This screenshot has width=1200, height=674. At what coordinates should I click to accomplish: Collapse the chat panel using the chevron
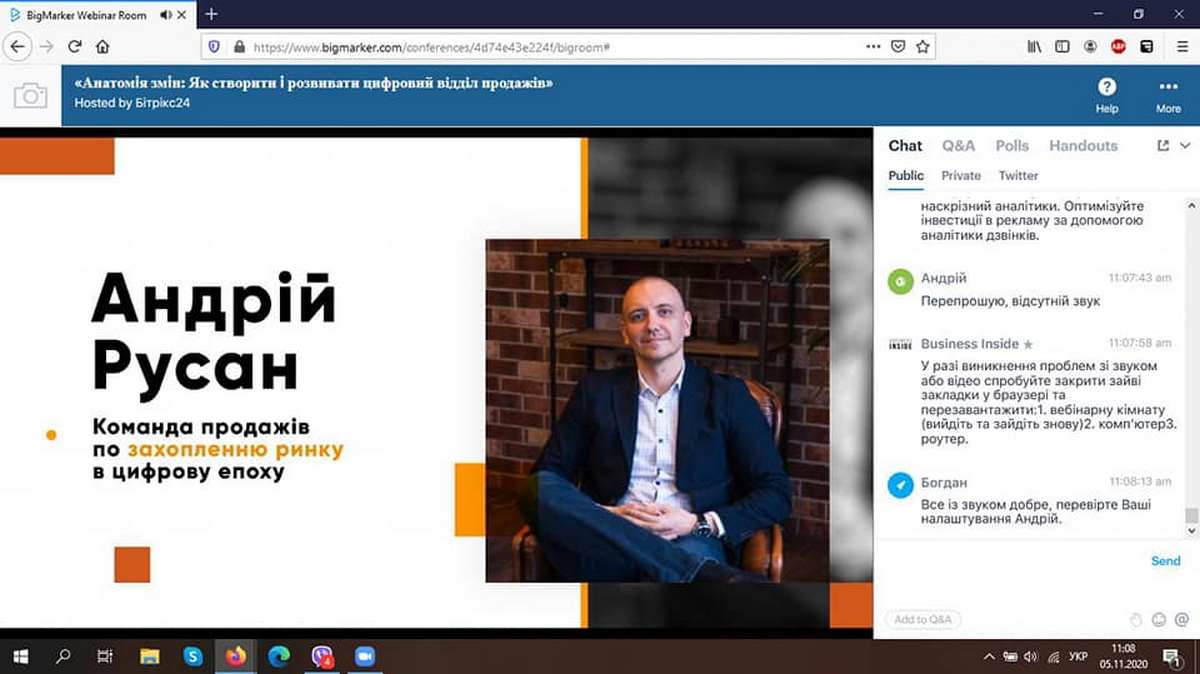click(1185, 146)
